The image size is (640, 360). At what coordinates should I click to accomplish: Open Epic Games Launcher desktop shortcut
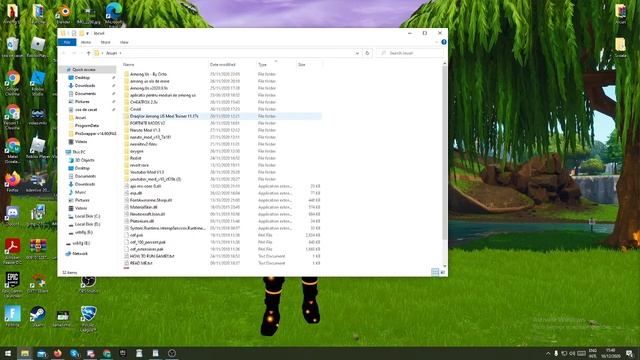[x=13, y=284]
